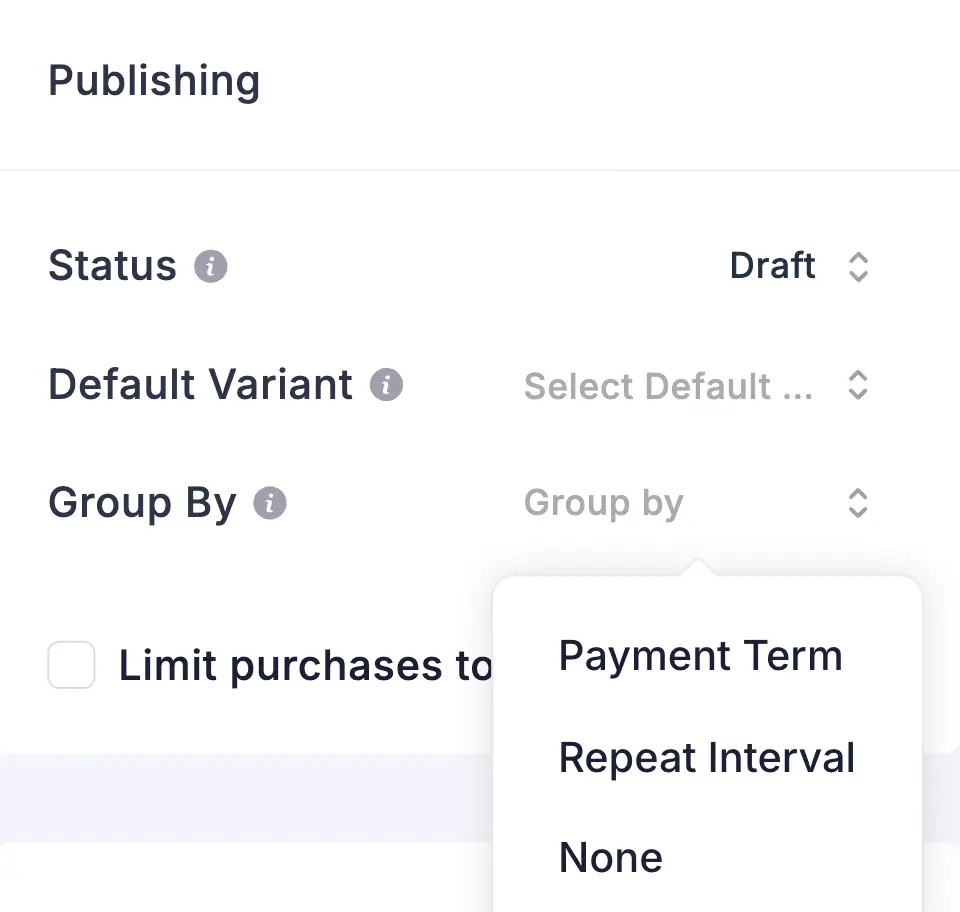Click the divider line under Publishing
This screenshot has height=912, width=960.
point(480,170)
